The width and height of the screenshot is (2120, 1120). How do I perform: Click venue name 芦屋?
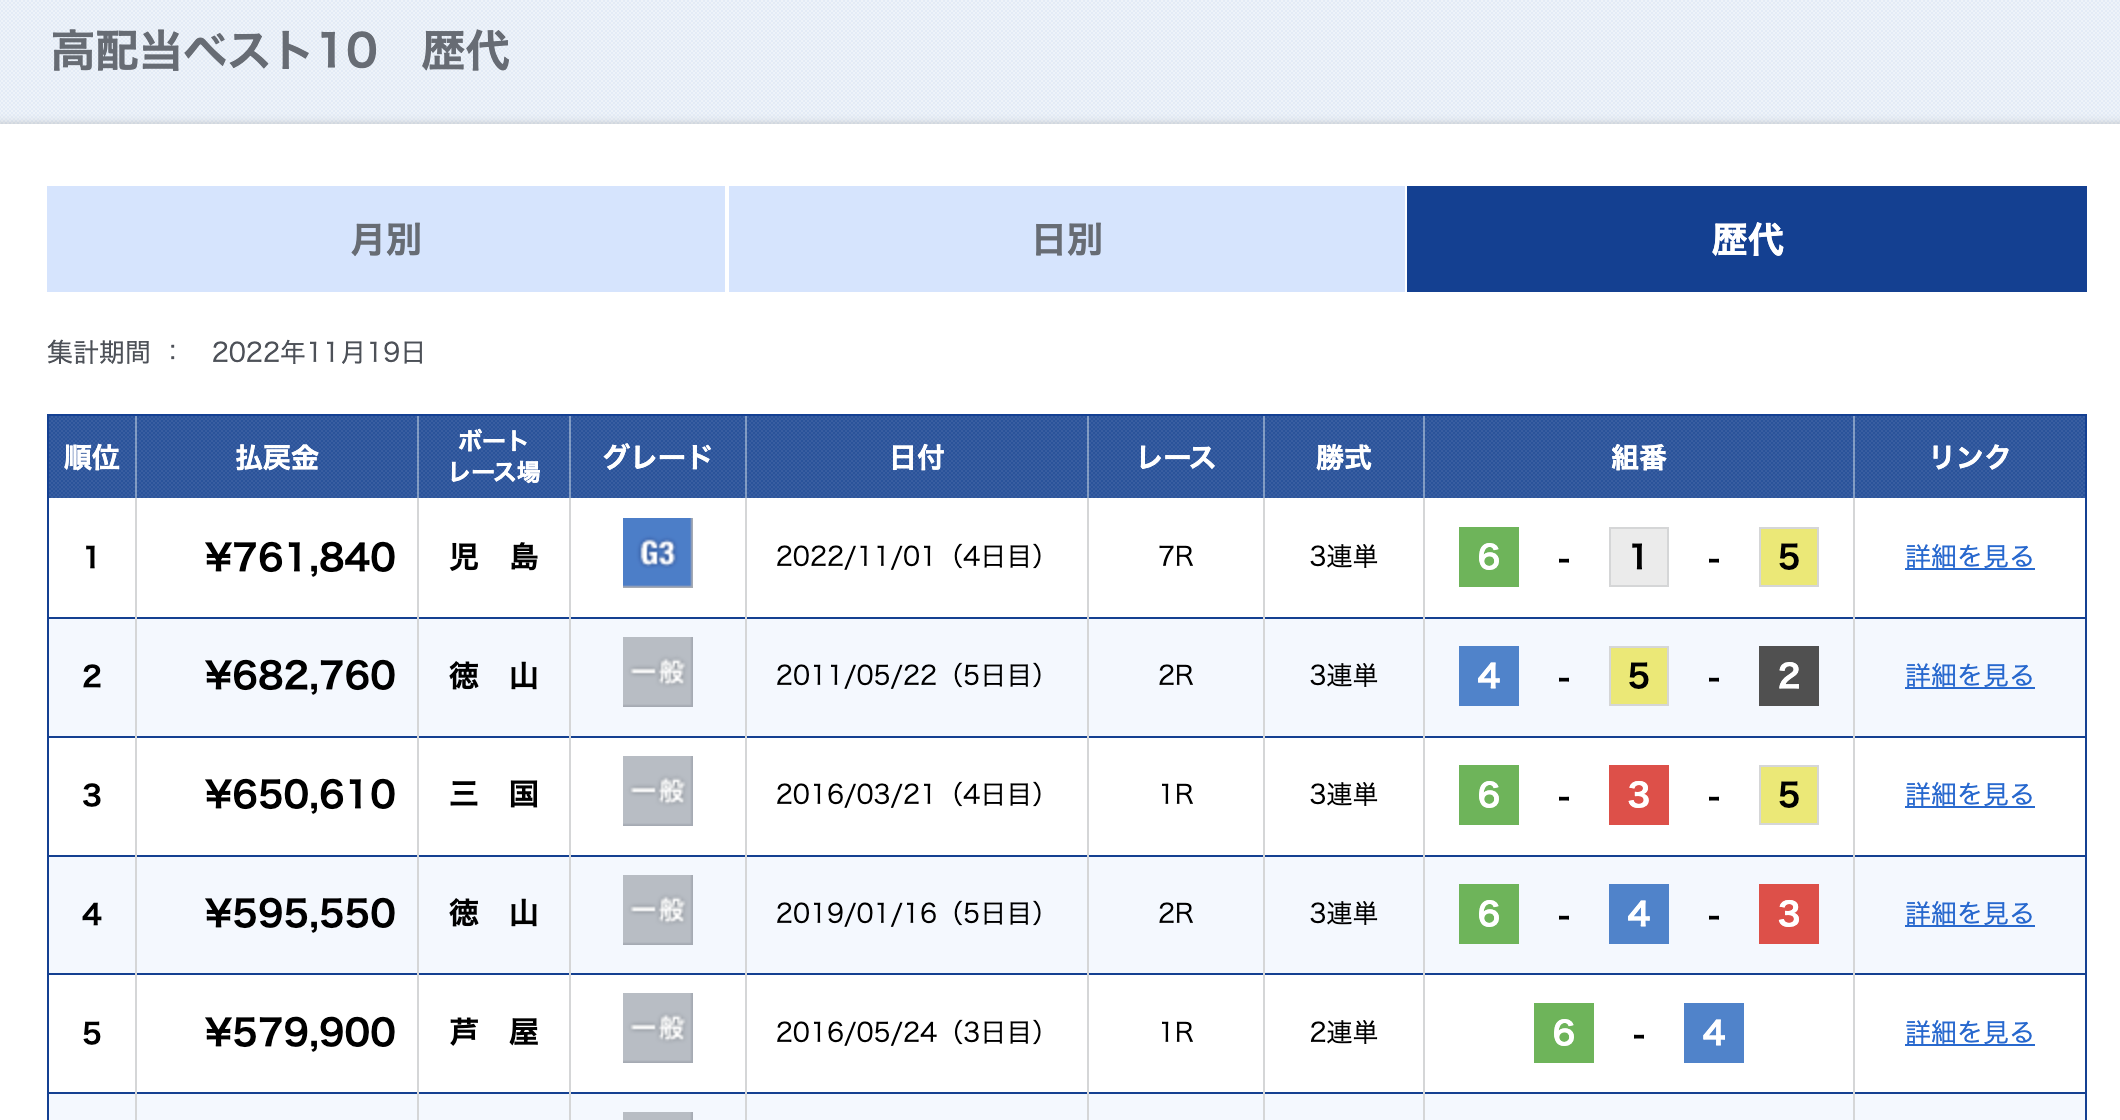click(494, 1033)
